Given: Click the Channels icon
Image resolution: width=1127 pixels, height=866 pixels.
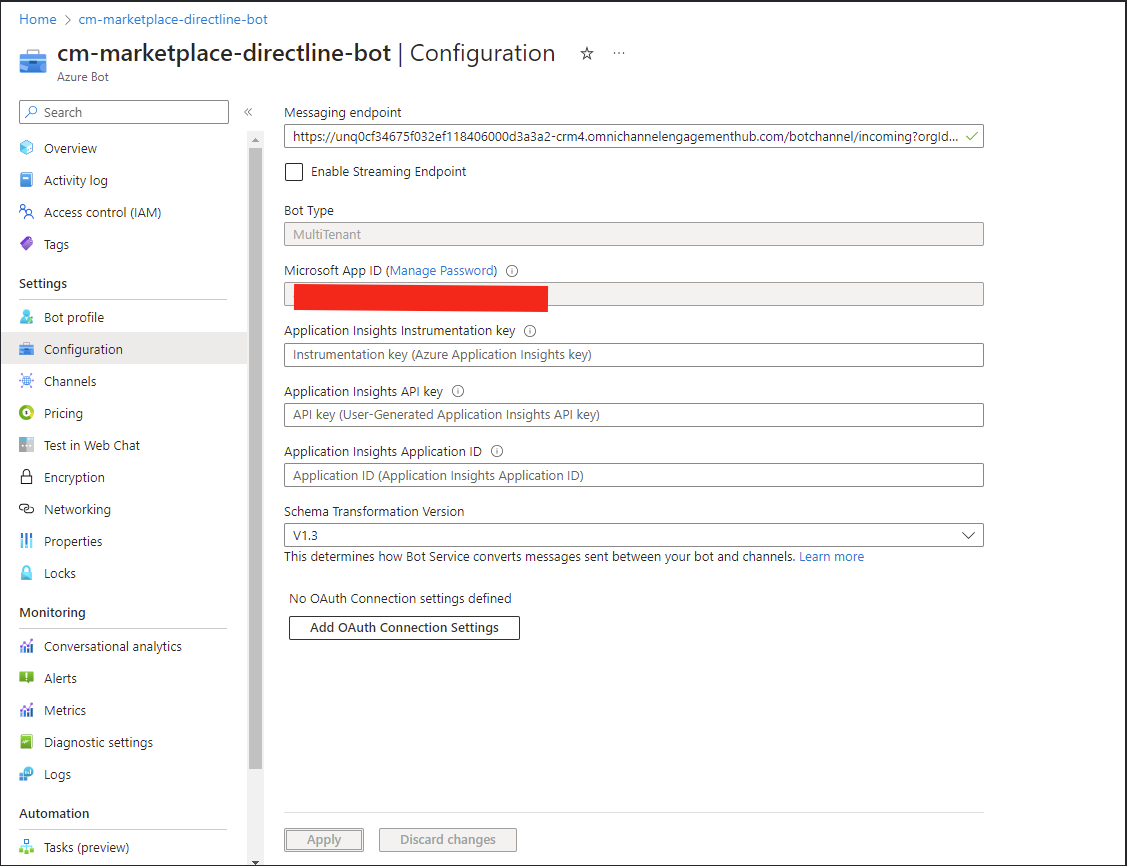Looking at the screenshot, I should 27,381.
